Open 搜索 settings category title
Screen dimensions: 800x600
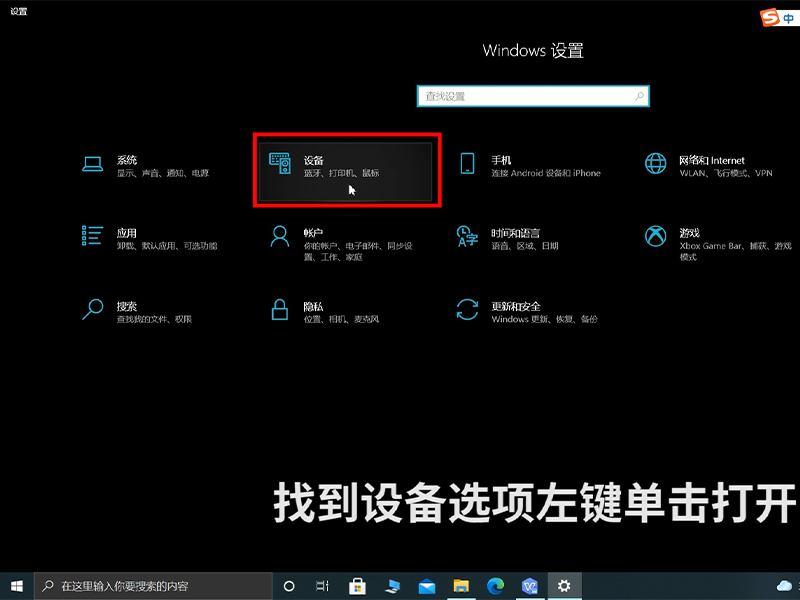pos(127,306)
